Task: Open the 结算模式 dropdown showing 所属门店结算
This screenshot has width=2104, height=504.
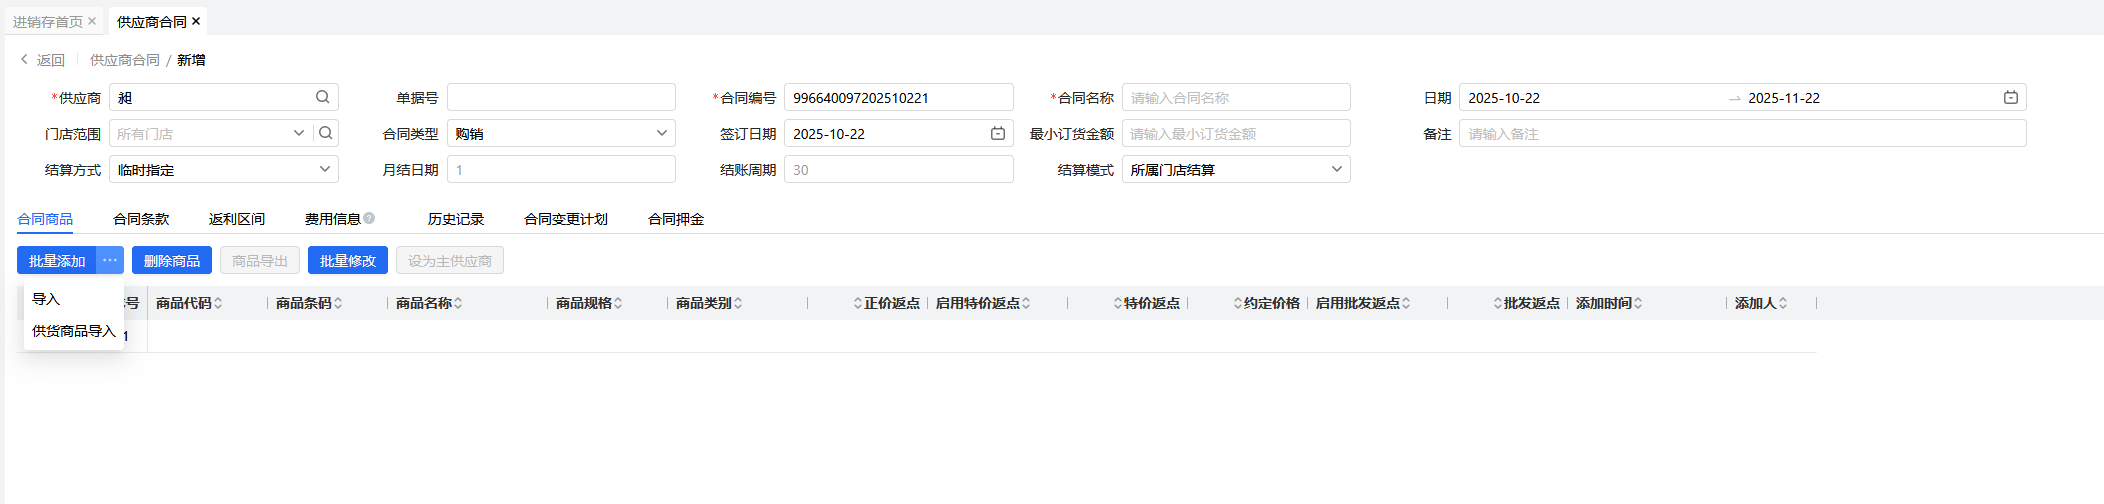Action: pos(1236,169)
